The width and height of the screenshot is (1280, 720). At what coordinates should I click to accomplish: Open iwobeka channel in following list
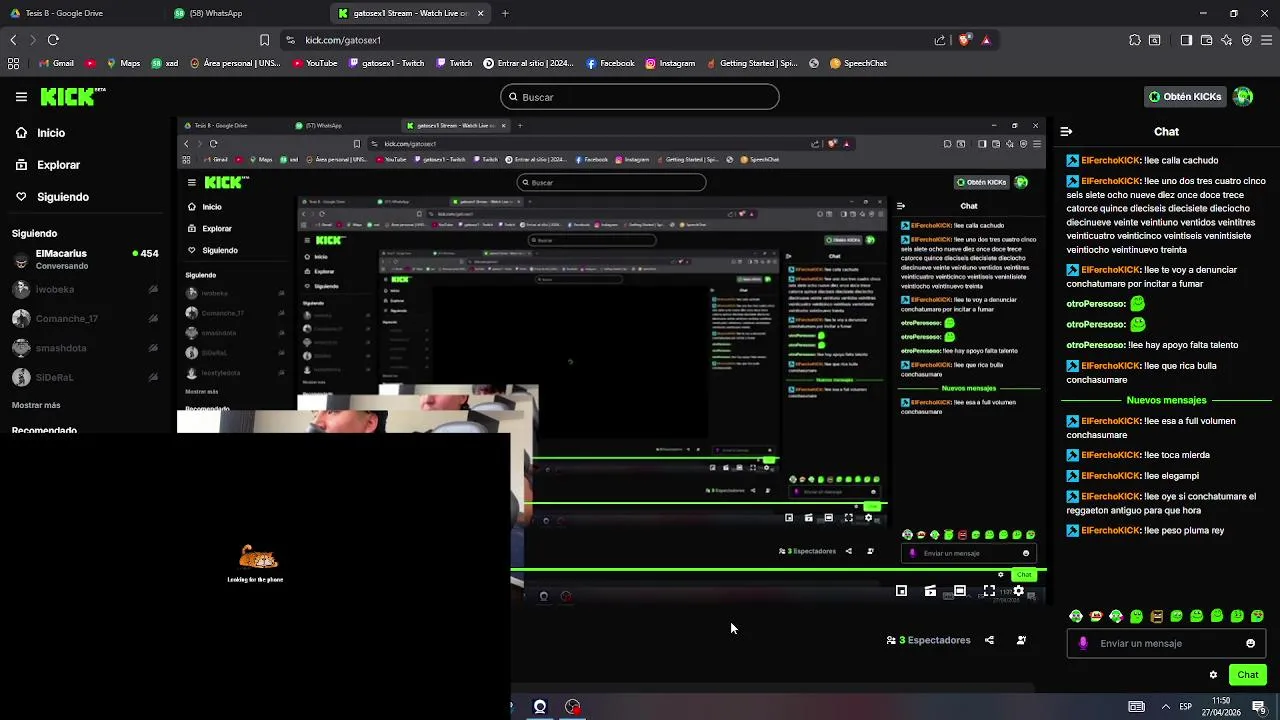click(85, 289)
